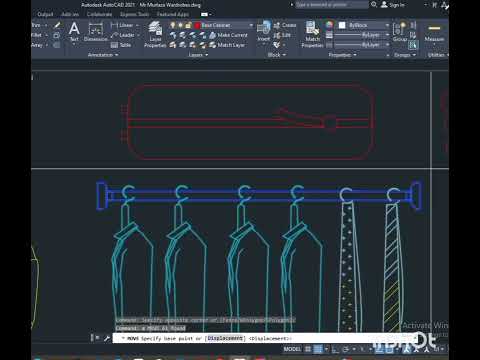Click the pencil edit icon near Text
This screenshot has width=480, height=360.
point(57,25)
